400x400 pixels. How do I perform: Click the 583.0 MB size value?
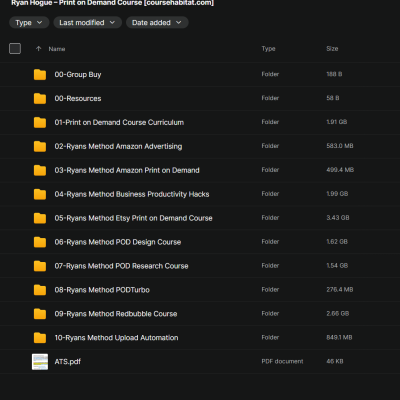(x=340, y=146)
